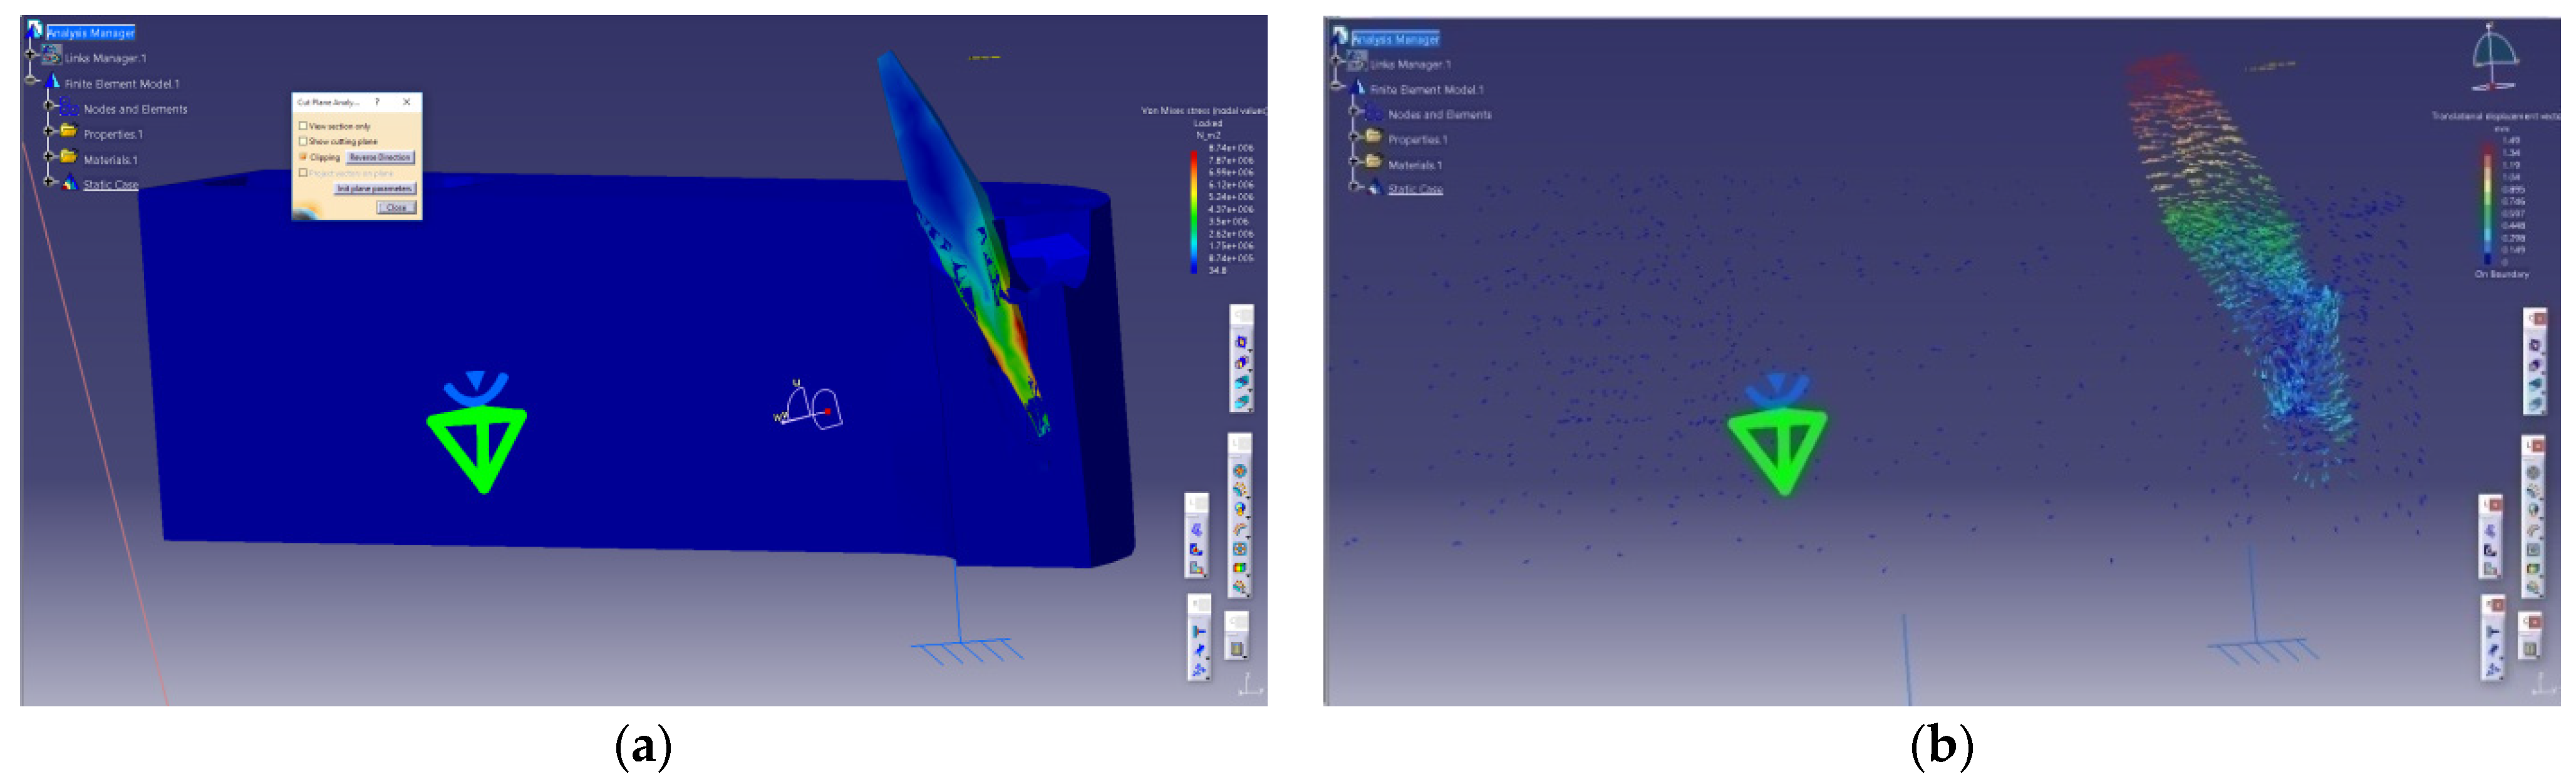Click the Von Mises stress color legend bar
Image resolution: width=2576 pixels, height=784 pixels.
click(x=1194, y=211)
